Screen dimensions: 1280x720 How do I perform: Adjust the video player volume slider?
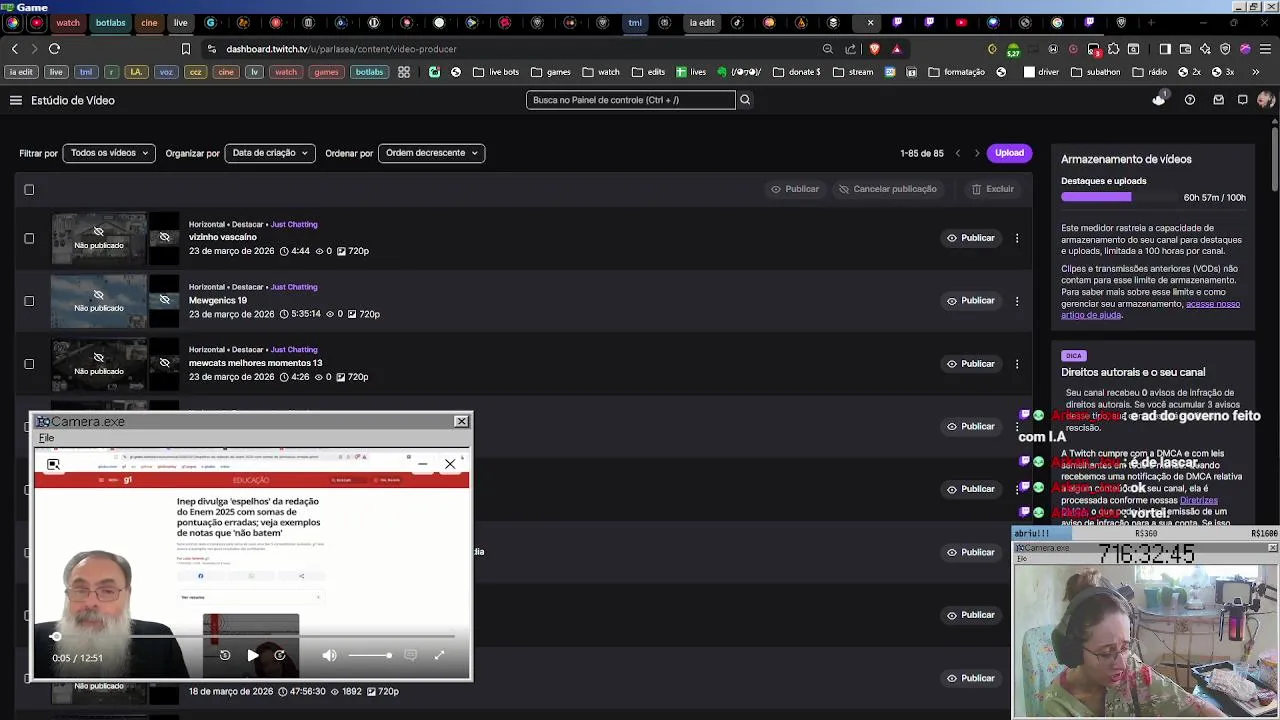point(370,656)
